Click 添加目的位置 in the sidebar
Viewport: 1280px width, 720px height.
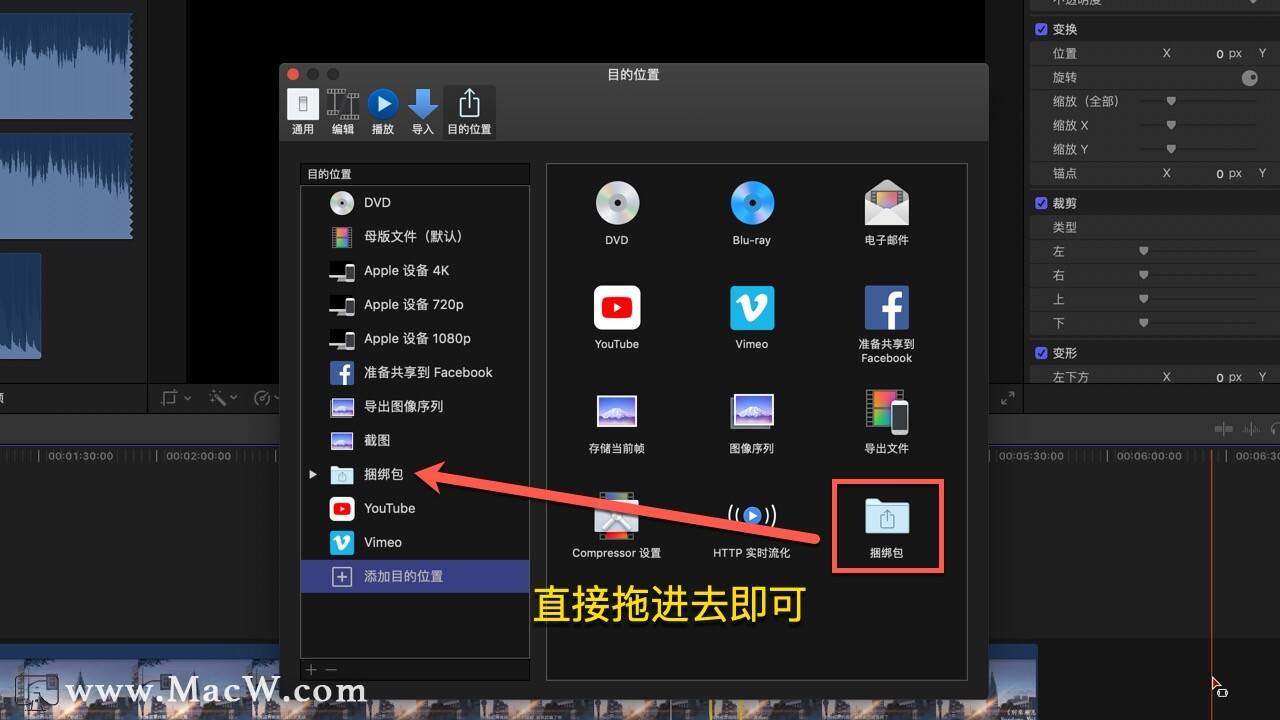pos(415,577)
